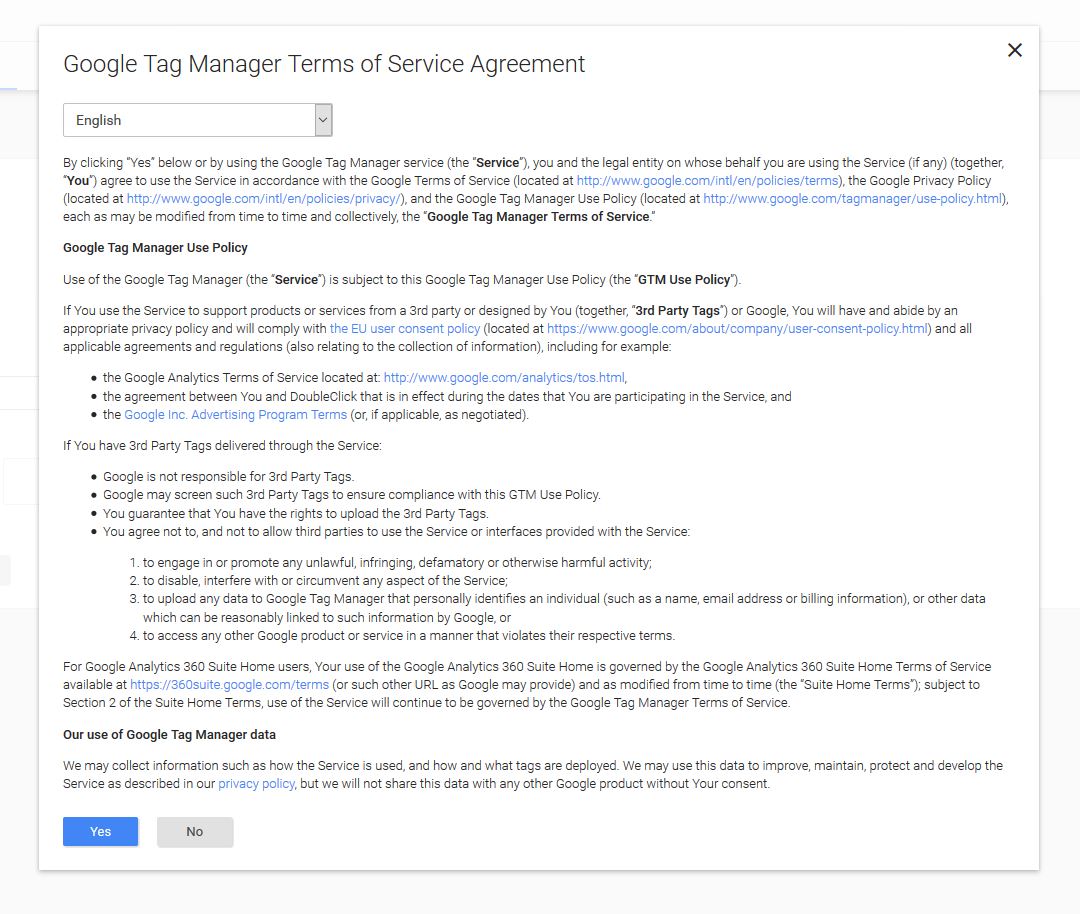Click the bold 'GTM Use Policy' term
The width and height of the screenshot is (1080, 914).
click(683, 280)
